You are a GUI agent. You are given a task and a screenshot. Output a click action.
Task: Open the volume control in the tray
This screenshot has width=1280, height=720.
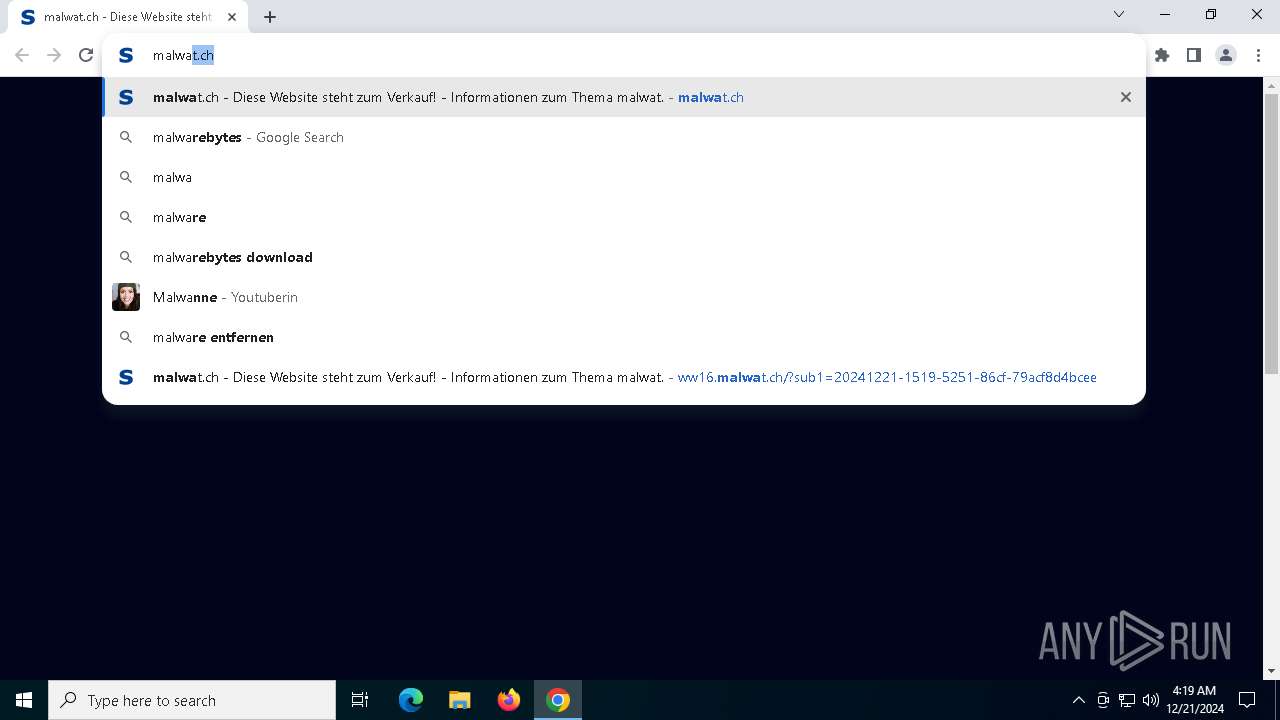click(1151, 700)
